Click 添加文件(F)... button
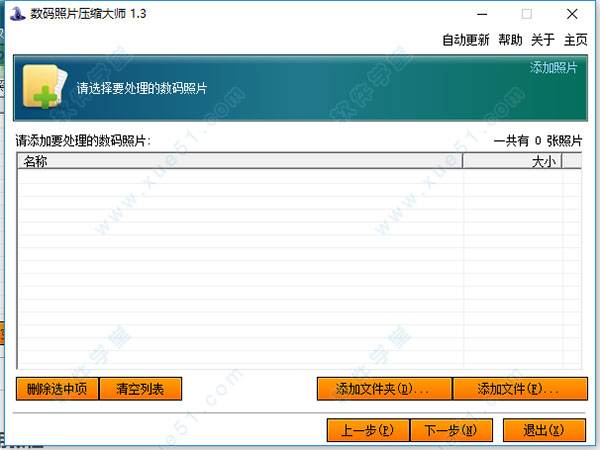The image size is (600, 450). (x=520, y=389)
